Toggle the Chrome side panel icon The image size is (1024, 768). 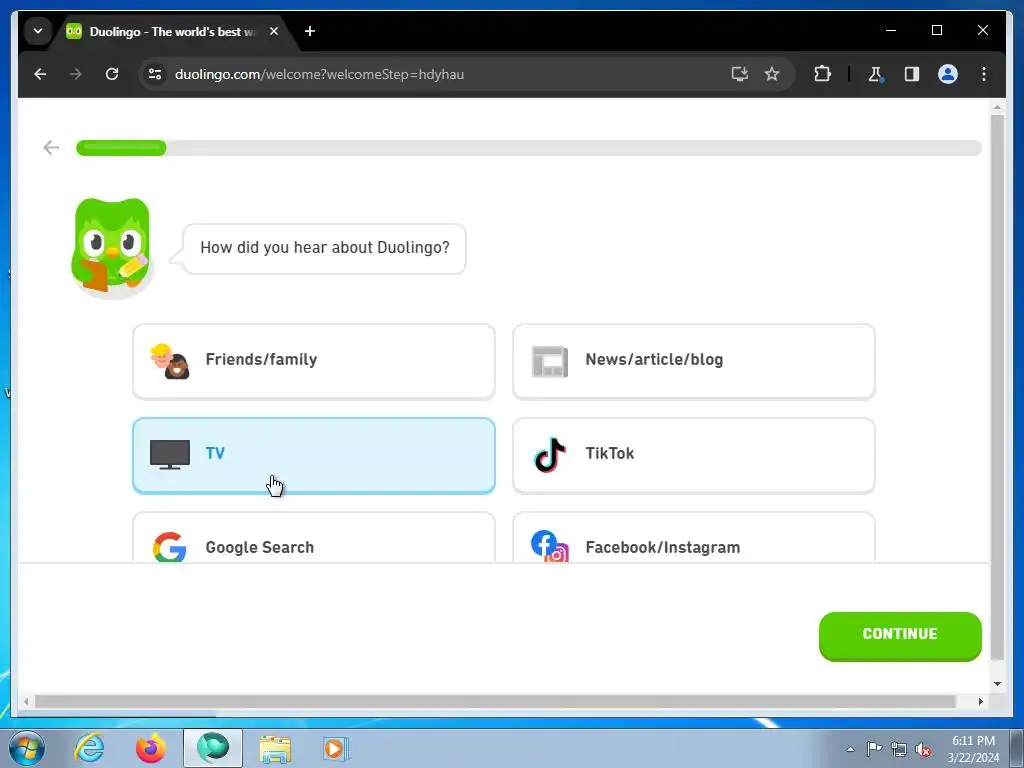pyautogui.click(x=912, y=74)
